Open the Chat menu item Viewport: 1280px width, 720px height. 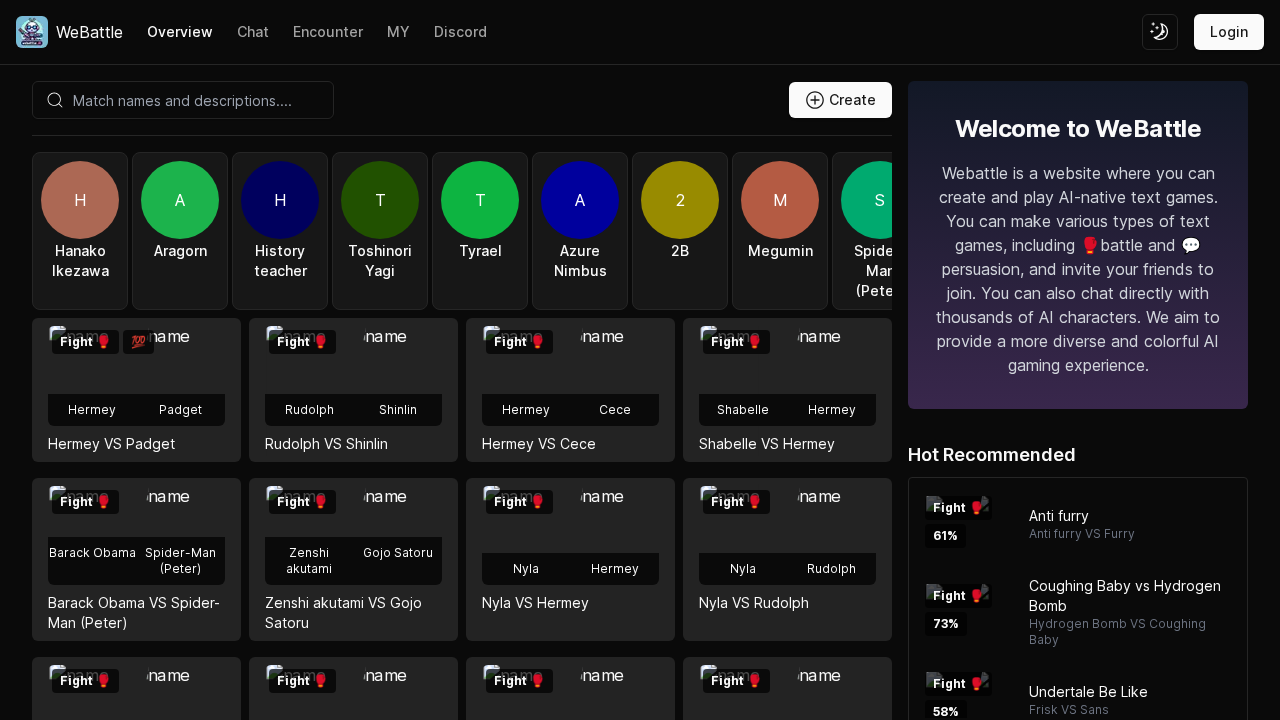coord(253,32)
